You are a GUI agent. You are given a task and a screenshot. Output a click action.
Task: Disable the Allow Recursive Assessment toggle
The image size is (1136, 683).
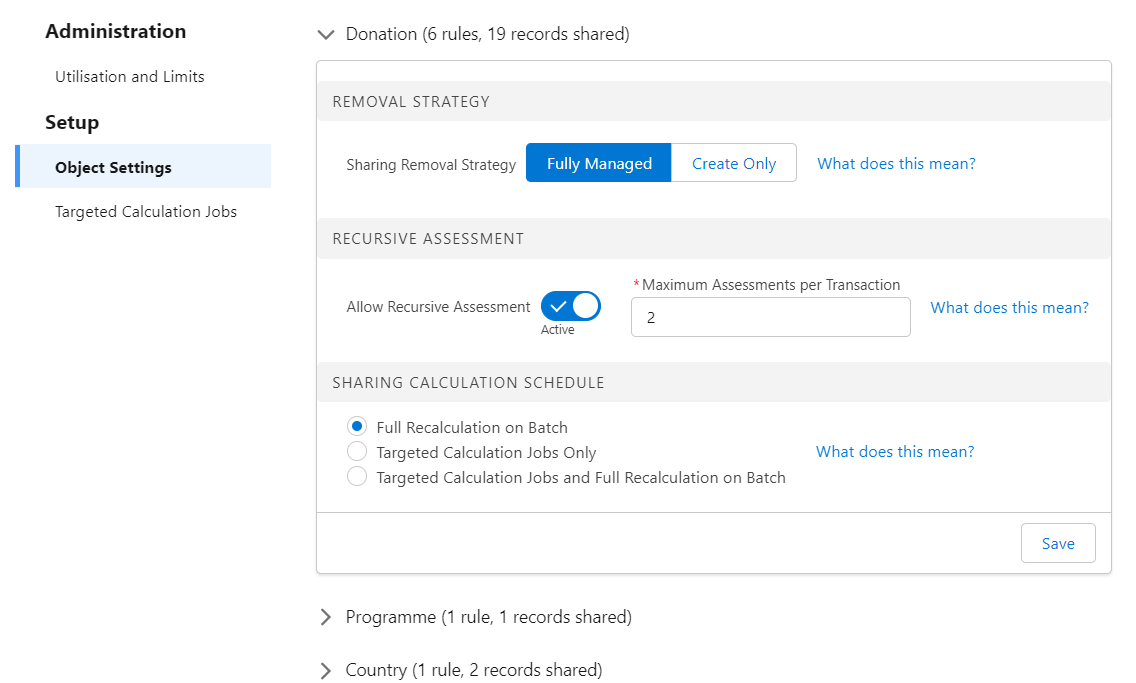point(570,306)
